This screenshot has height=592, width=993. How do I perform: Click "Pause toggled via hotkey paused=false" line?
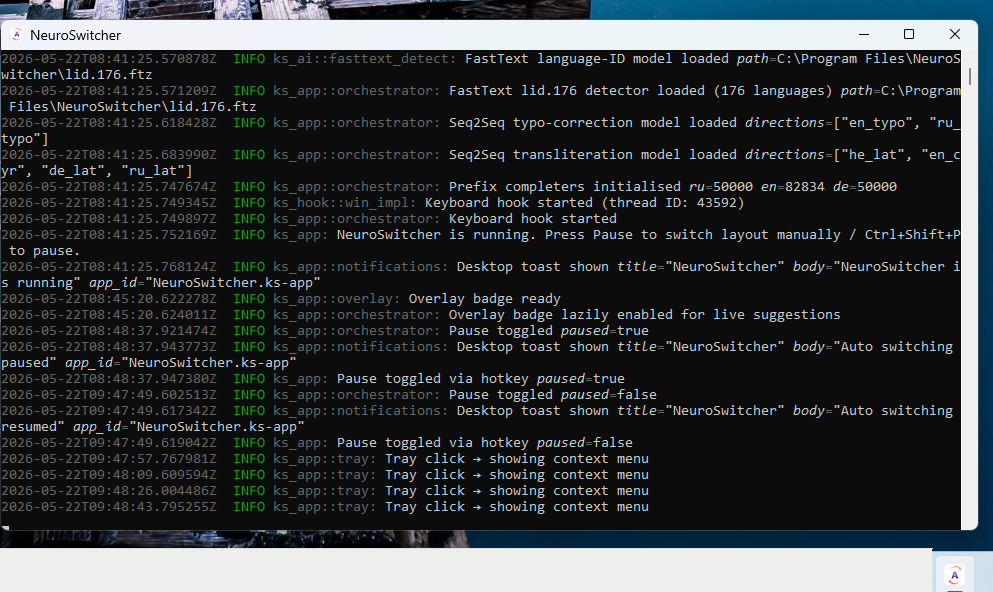click(317, 443)
